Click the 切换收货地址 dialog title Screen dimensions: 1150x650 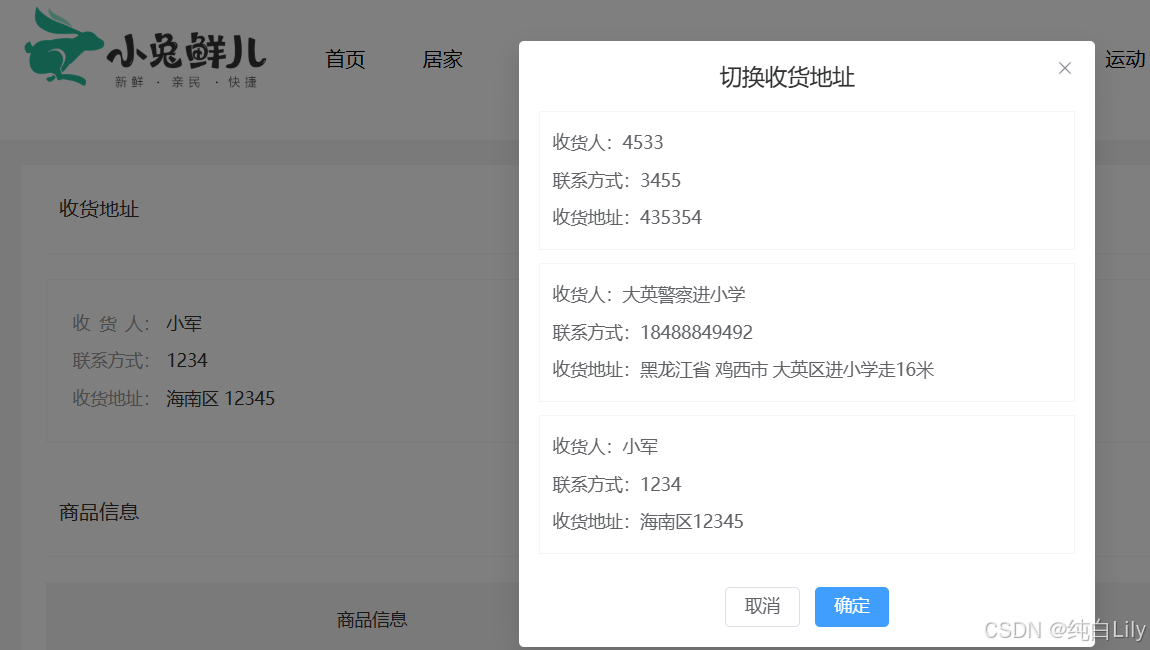789,77
